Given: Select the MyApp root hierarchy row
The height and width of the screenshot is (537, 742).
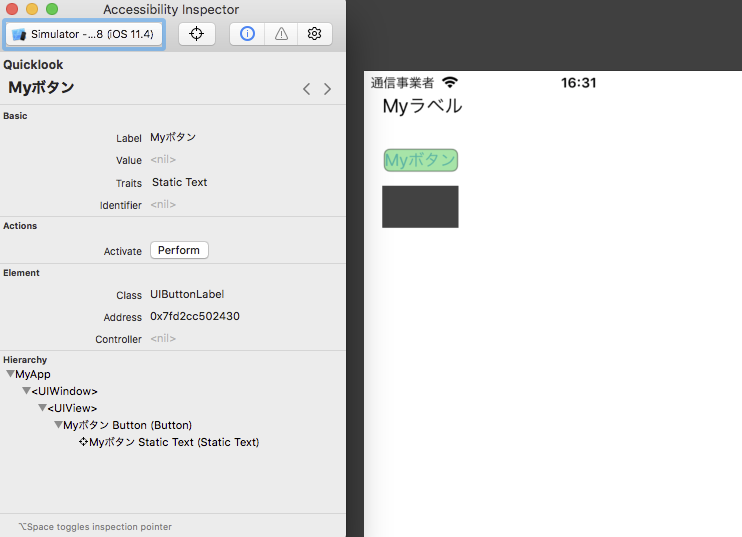Looking at the screenshot, I should [33, 374].
